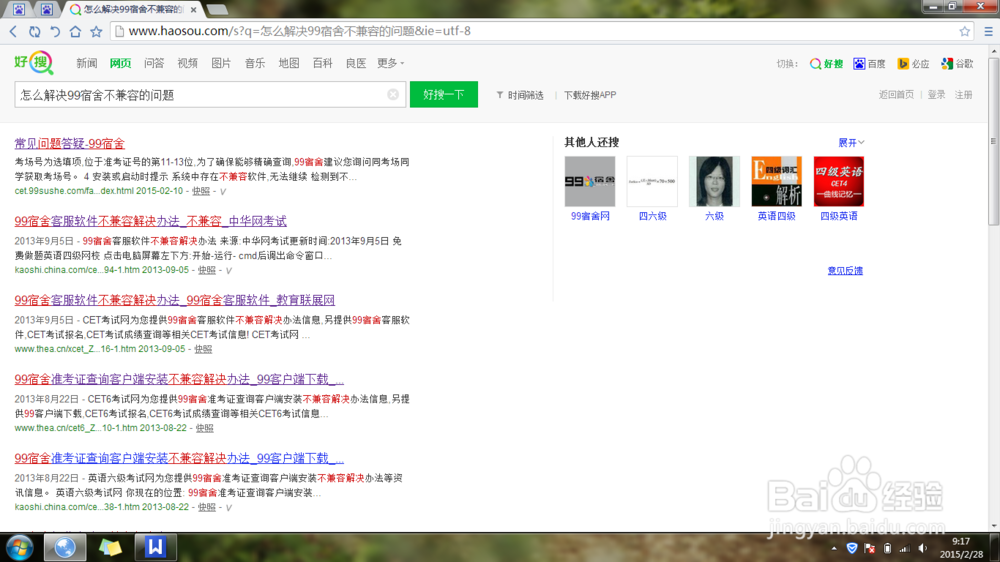Select the 良医 search category
The height and width of the screenshot is (562, 1000).
pos(356,63)
